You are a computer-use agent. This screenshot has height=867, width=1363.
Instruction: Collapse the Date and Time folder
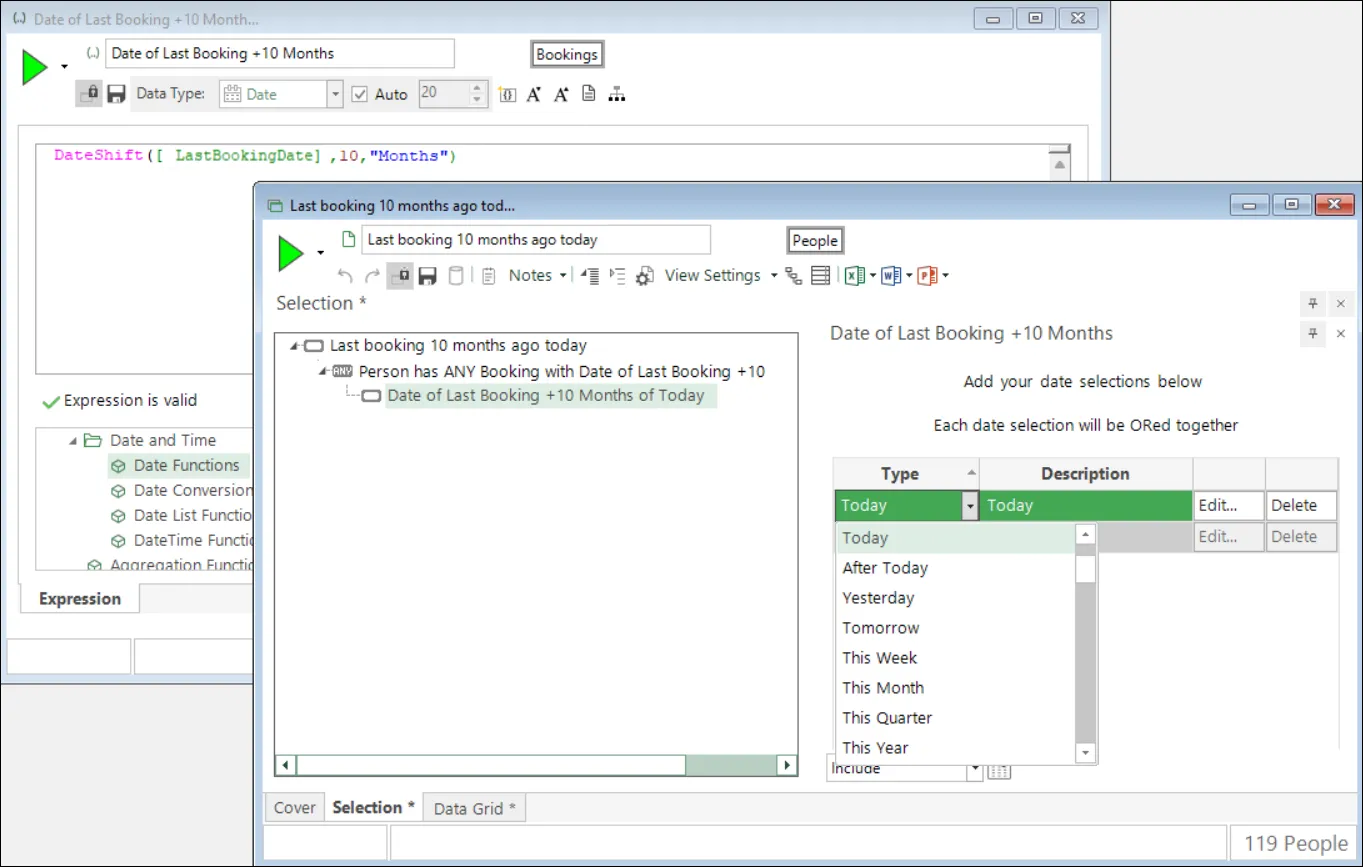73,441
